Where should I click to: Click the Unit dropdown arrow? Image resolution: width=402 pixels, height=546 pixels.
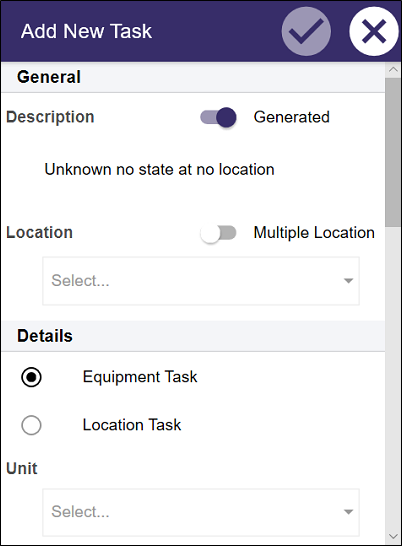tap(348, 512)
